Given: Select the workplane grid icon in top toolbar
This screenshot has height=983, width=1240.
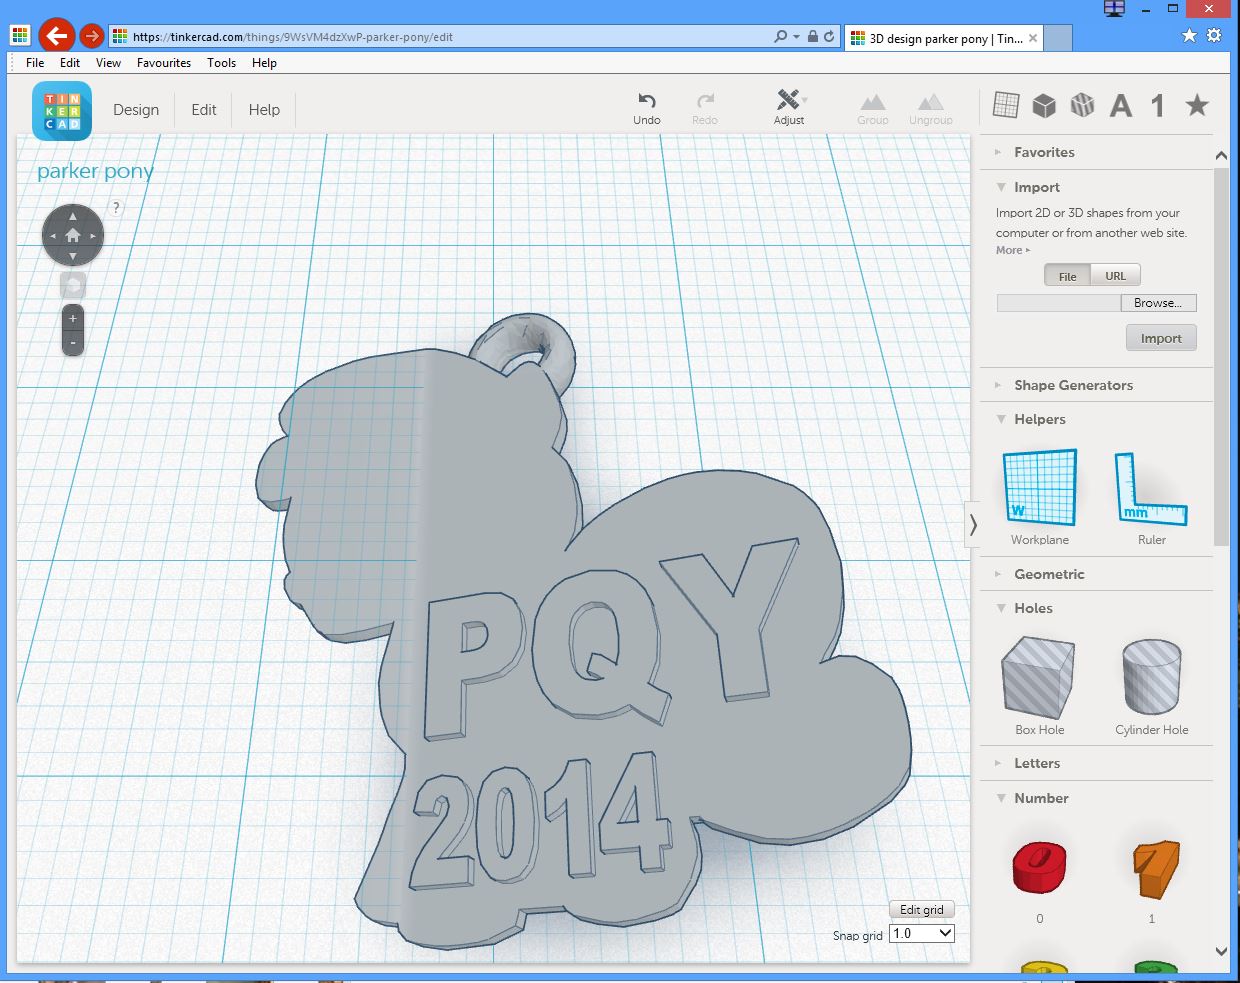Looking at the screenshot, I should 1006,105.
